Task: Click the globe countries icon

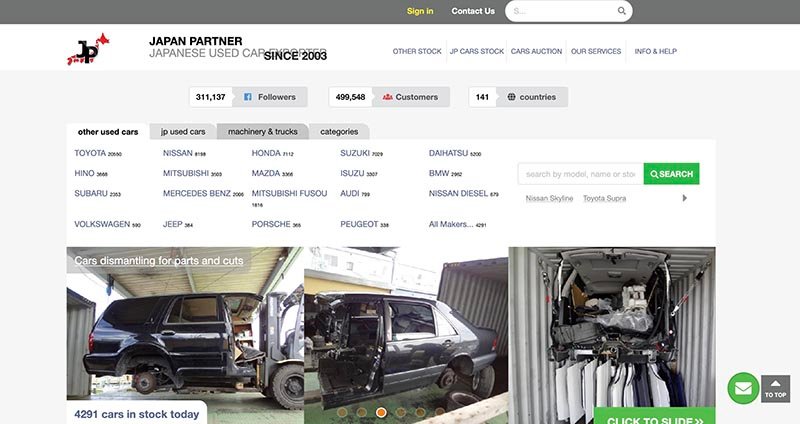Action: (511, 97)
